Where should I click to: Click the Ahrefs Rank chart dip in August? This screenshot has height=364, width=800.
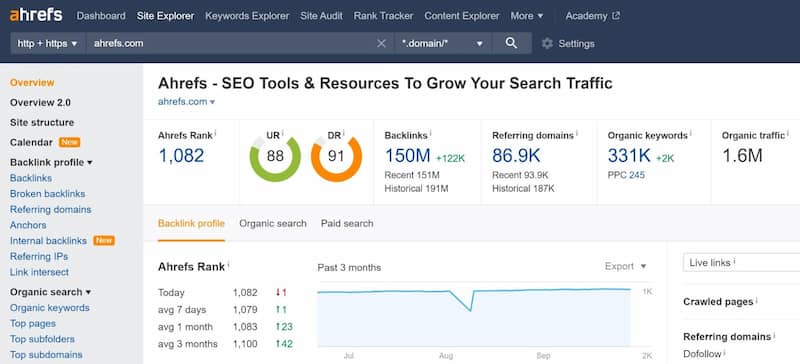(x=470, y=309)
